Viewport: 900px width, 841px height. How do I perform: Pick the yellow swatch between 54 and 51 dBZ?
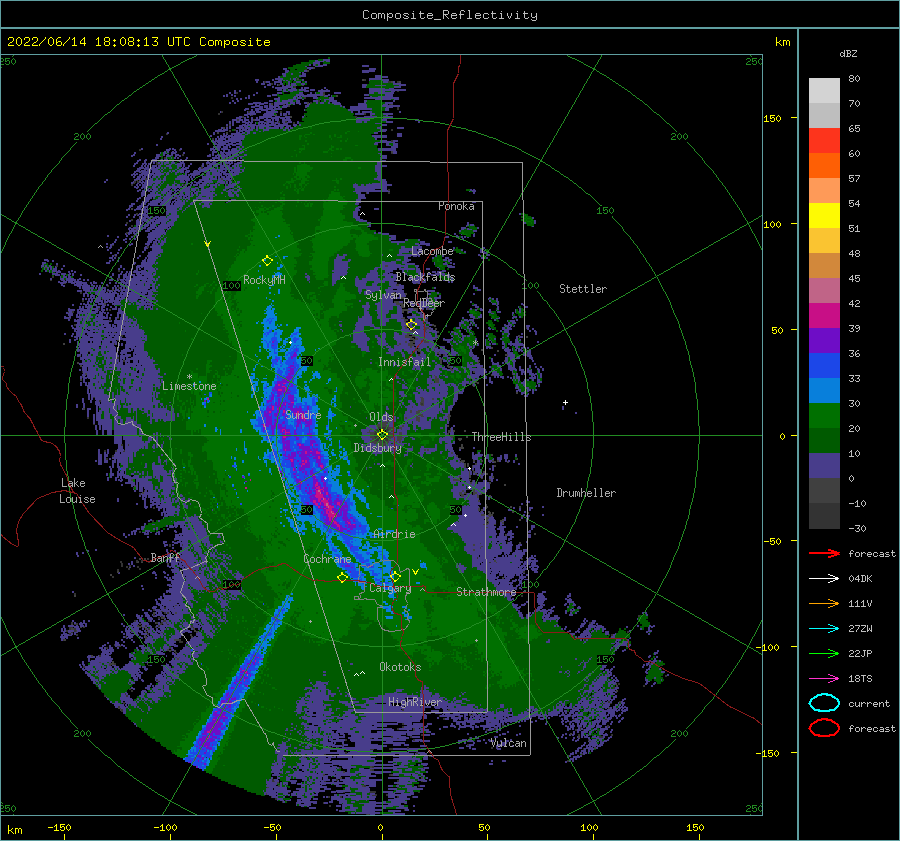coord(824,216)
